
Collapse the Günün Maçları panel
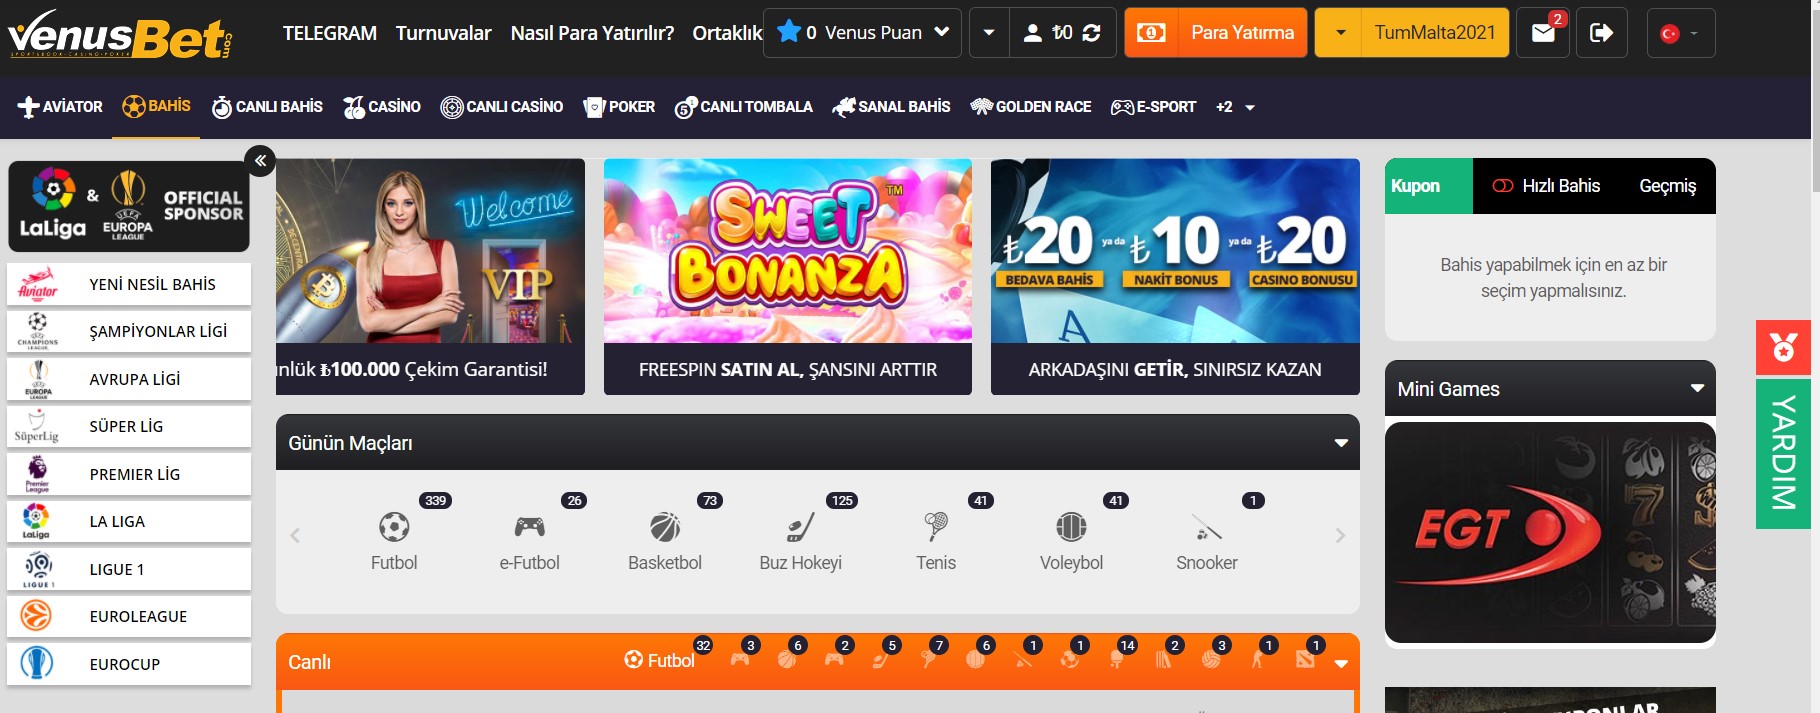[x=1341, y=443]
